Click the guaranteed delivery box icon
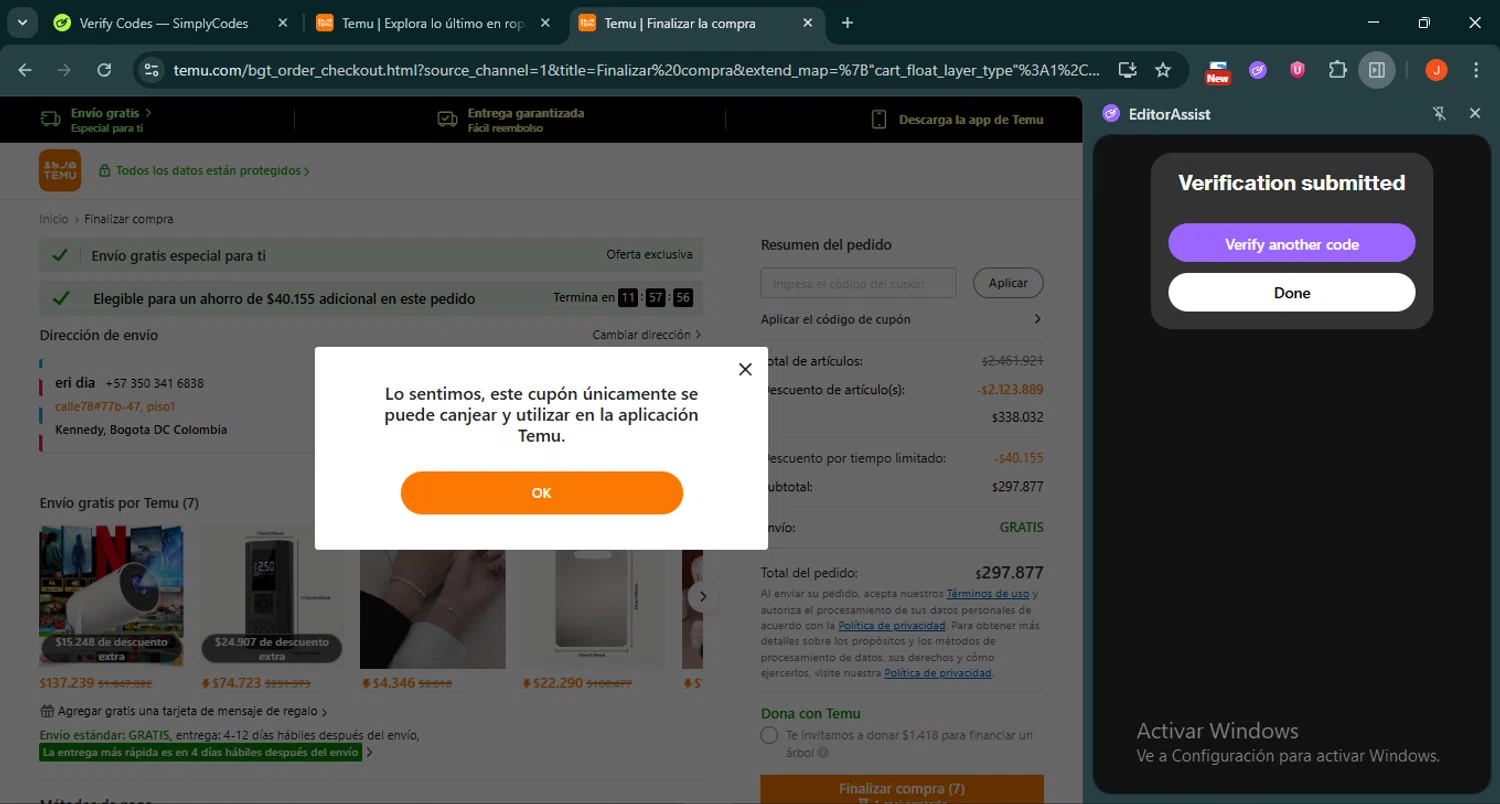Screen dimensions: 1500x804 click(447, 120)
